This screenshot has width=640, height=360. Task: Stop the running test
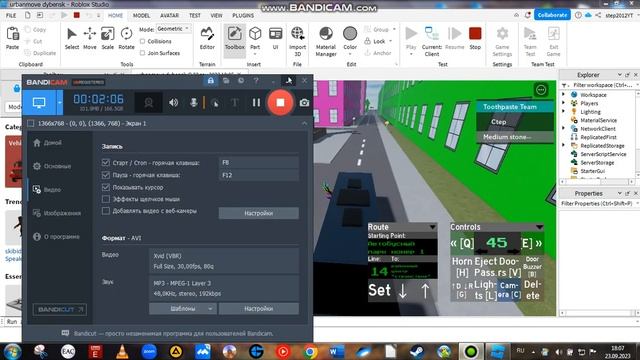tap(475, 38)
